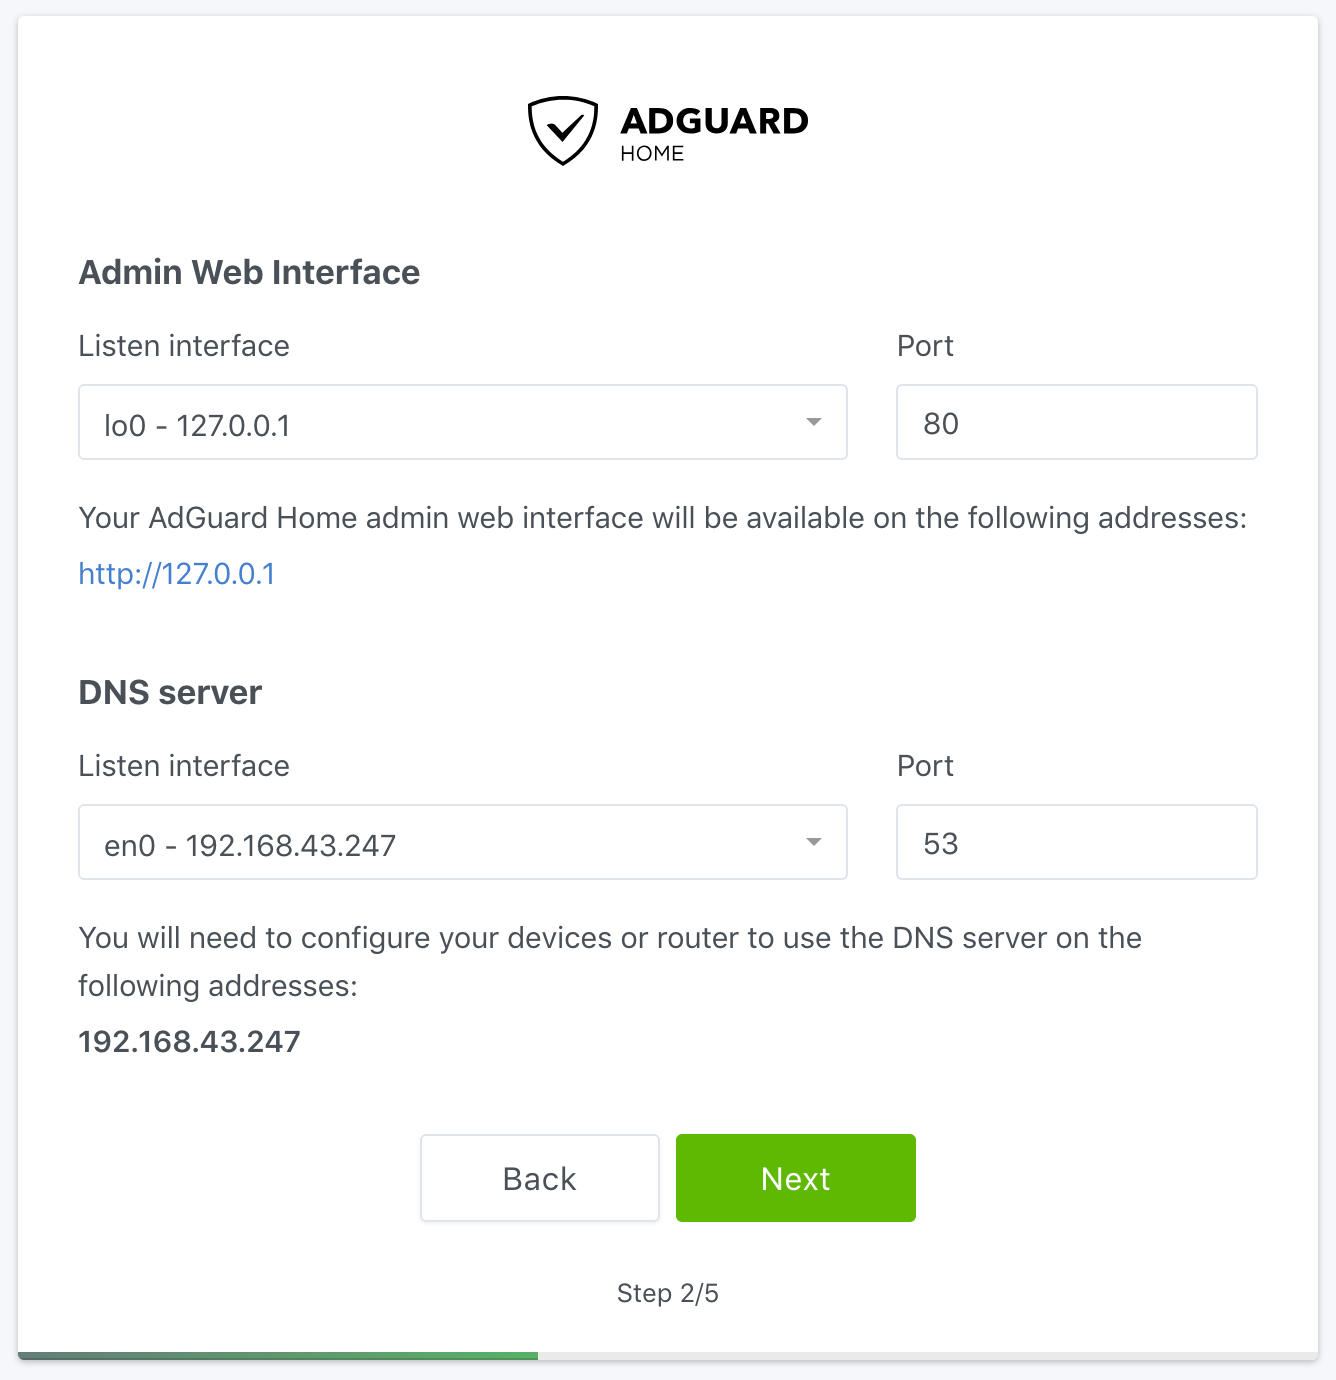Click the AdGuard shield checkmark logo
This screenshot has width=1336, height=1380.
563,131
